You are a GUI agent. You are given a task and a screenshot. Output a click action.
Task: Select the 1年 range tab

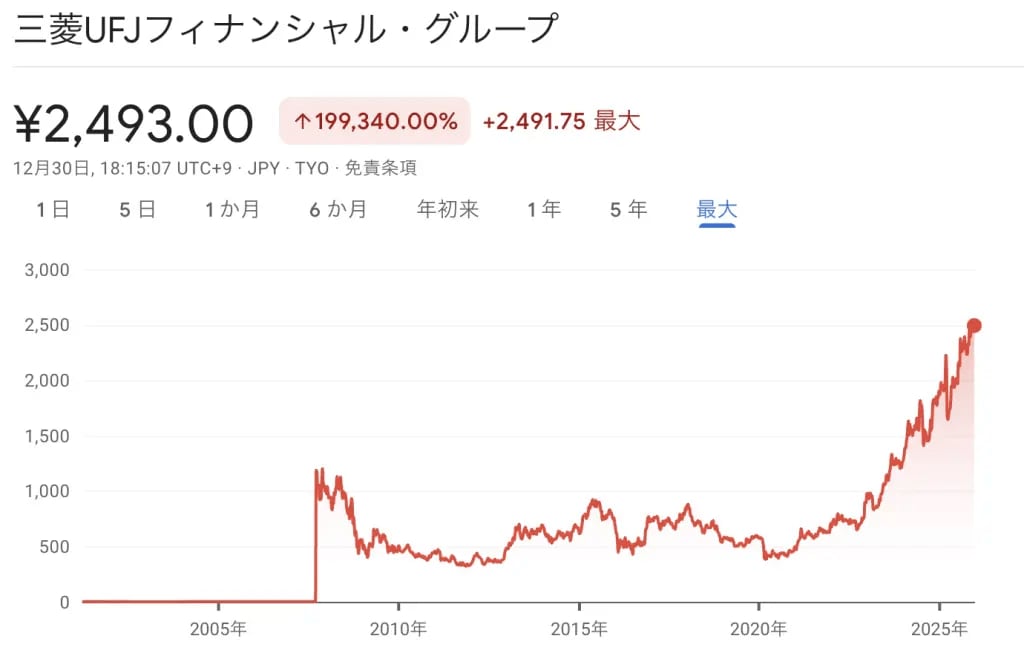pyautogui.click(x=544, y=209)
